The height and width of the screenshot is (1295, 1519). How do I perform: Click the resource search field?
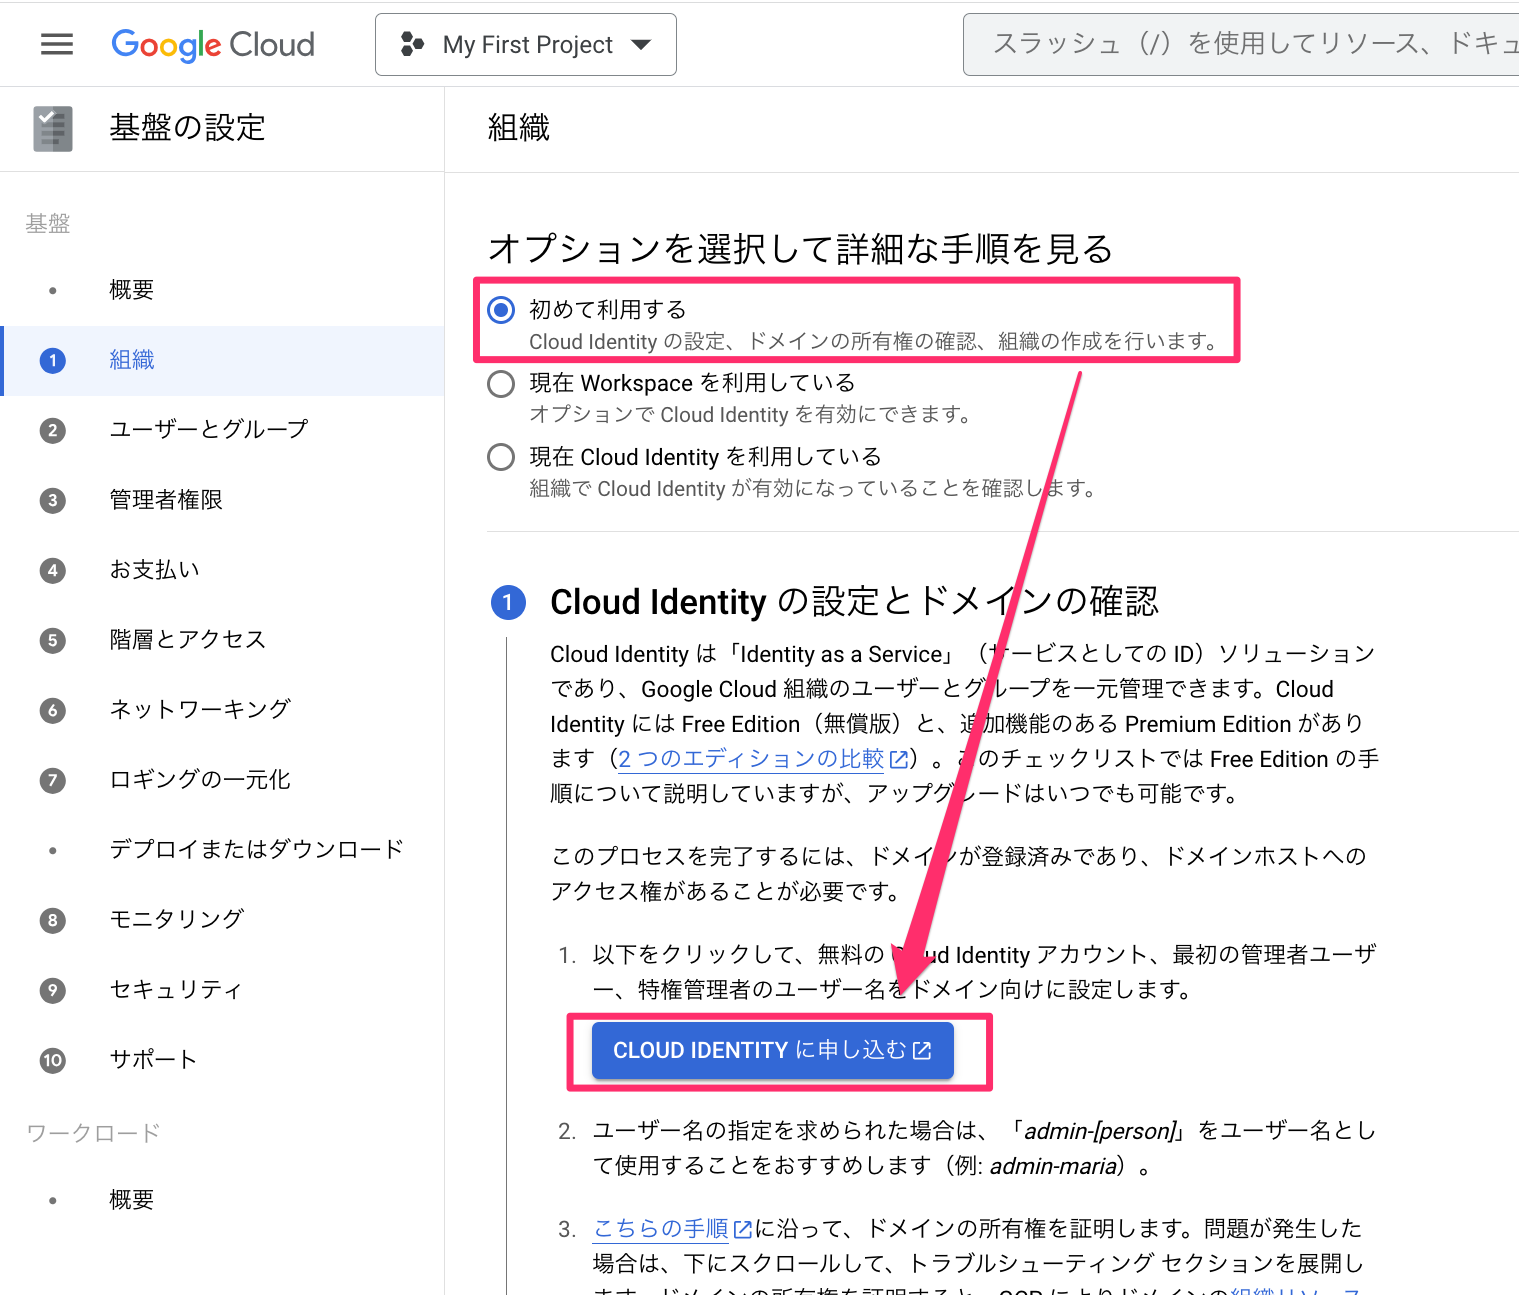(x=1240, y=44)
